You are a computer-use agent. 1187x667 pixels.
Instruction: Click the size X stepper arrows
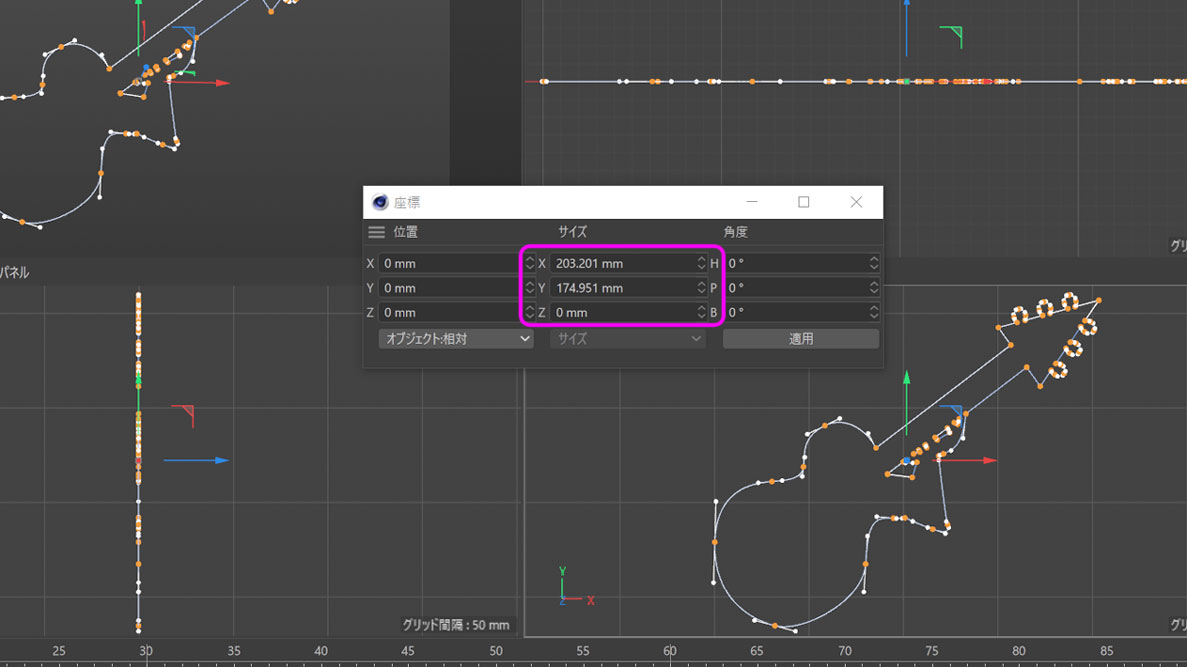pyautogui.click(x=701, y=263)
